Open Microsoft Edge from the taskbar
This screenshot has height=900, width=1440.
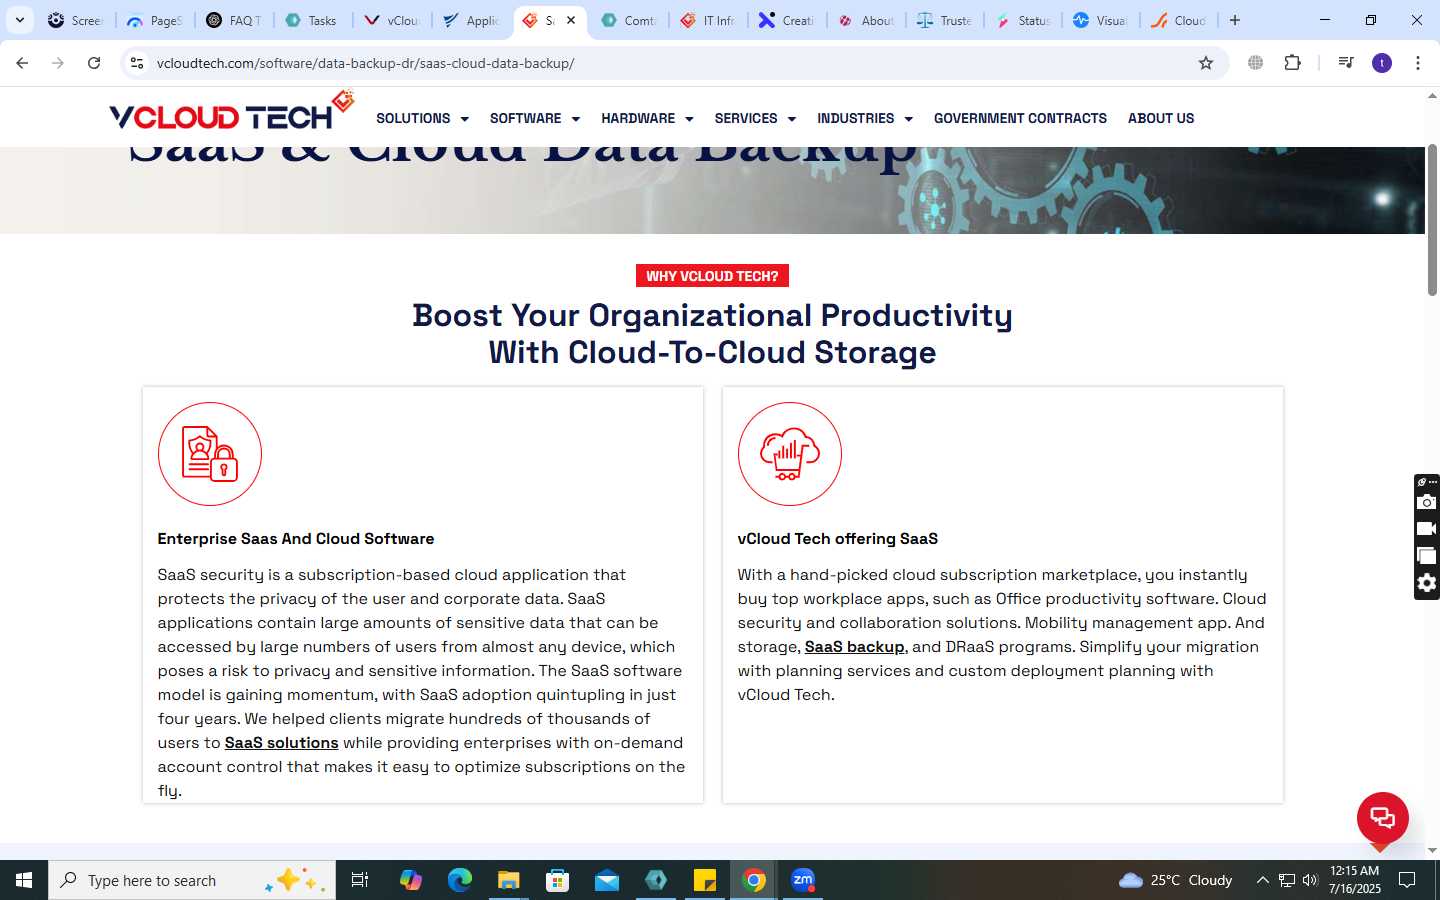click(460, 880)
